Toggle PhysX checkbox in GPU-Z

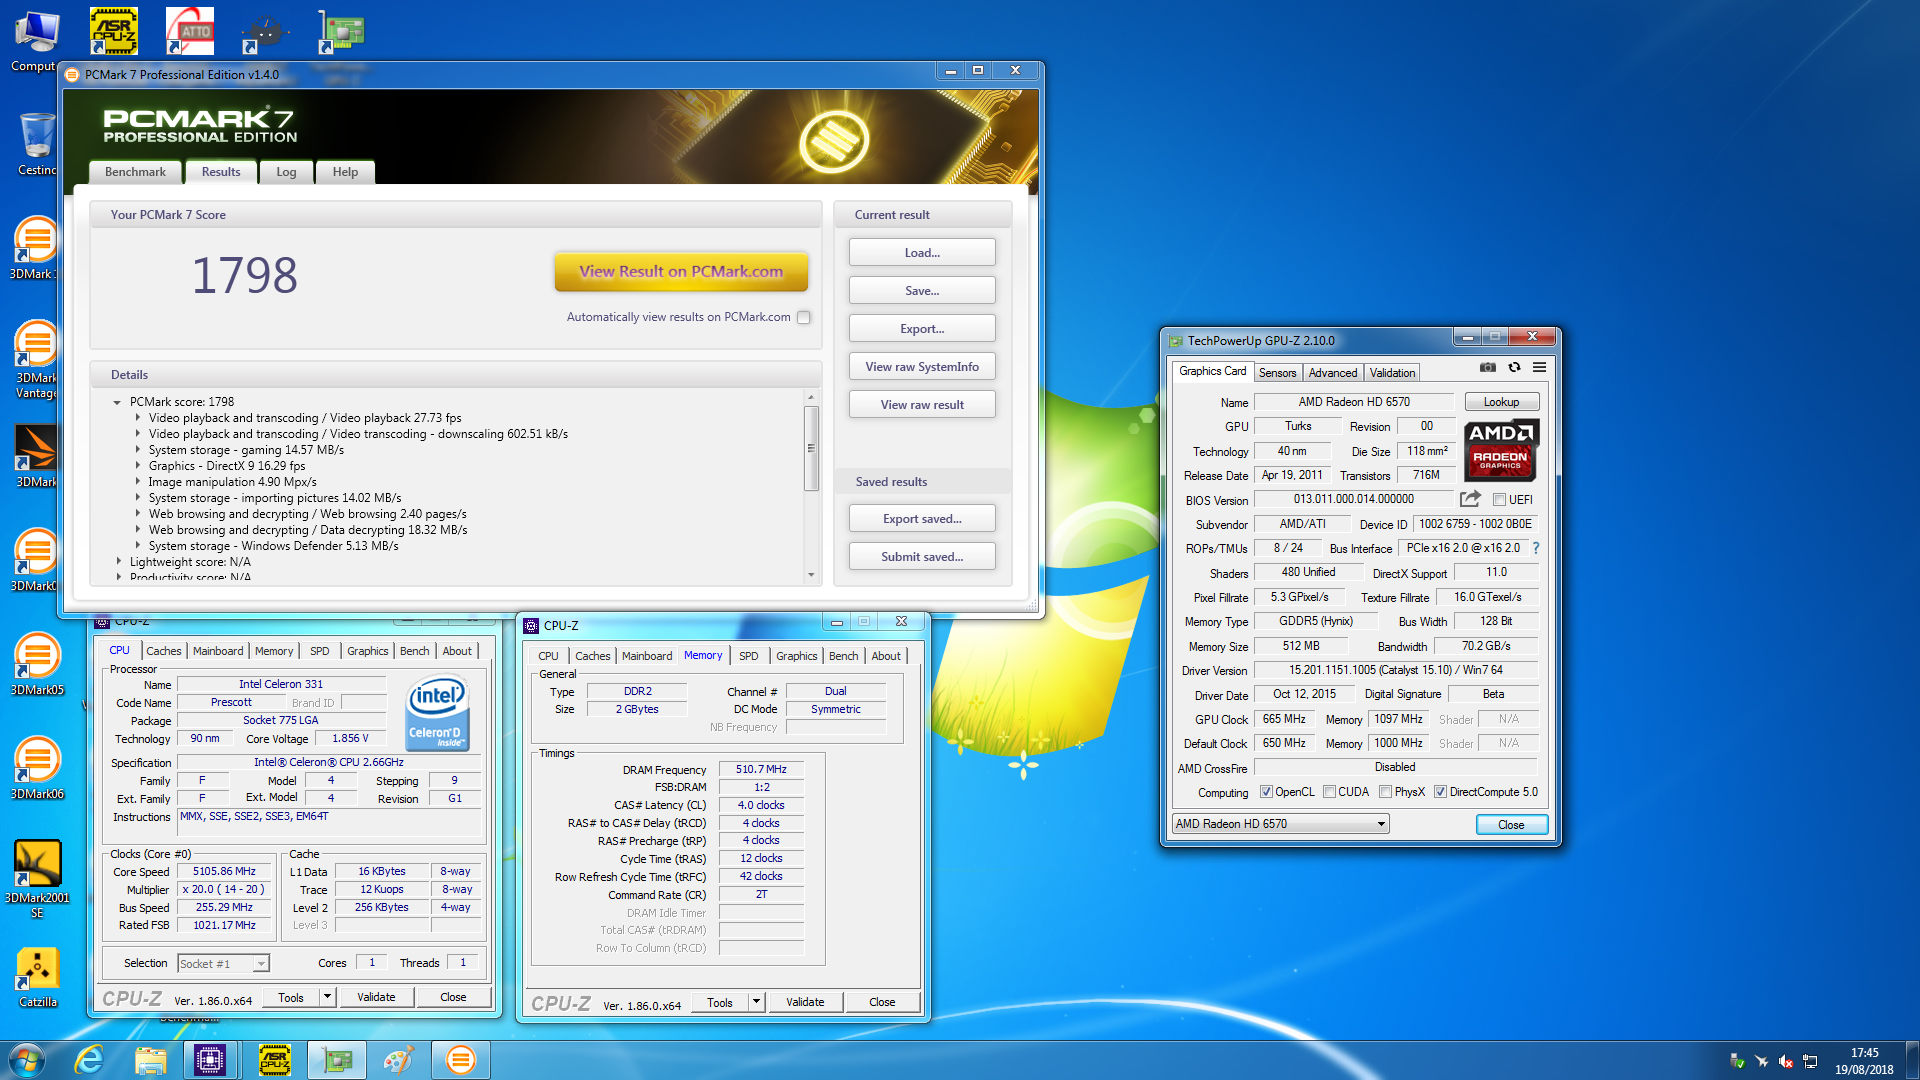pyautogui.click(x=1385, y=792)
